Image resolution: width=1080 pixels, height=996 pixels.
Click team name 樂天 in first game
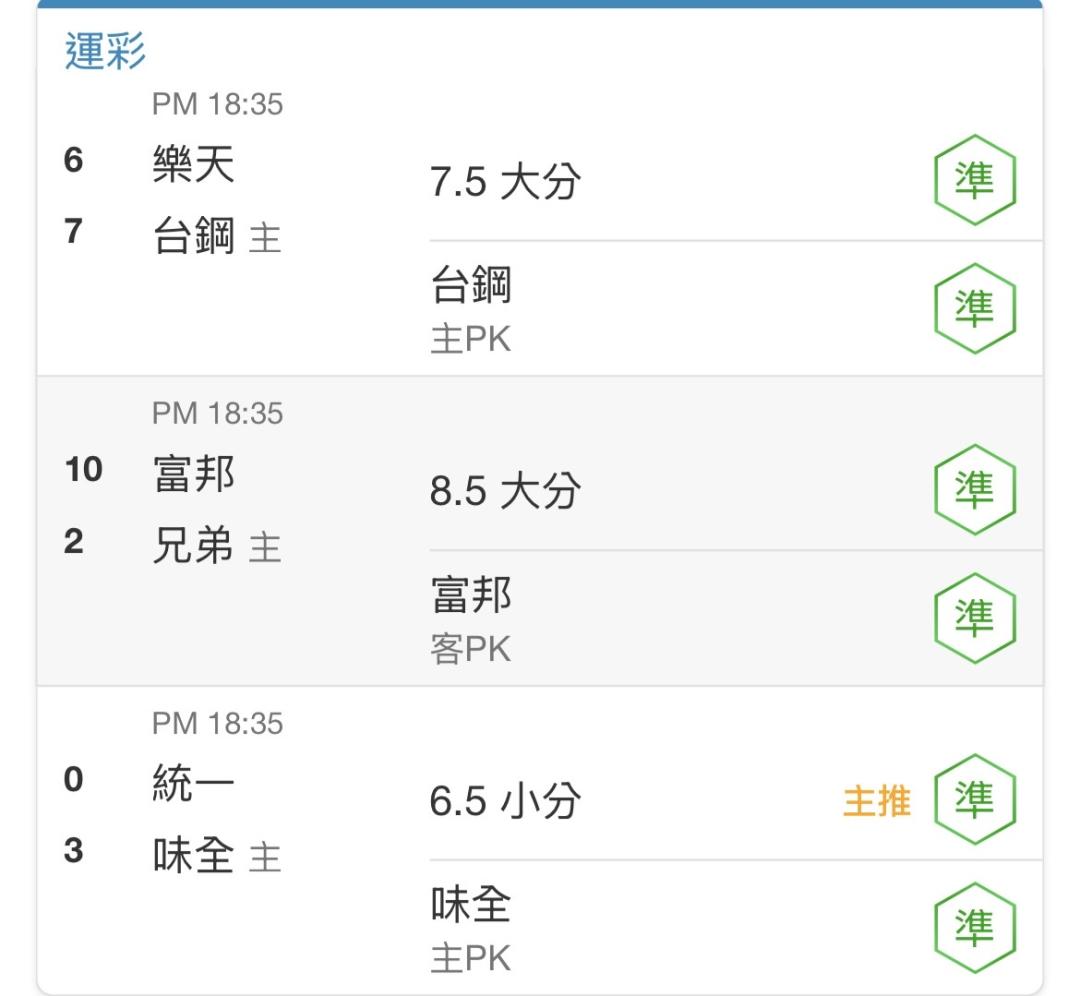click(194, 164)
